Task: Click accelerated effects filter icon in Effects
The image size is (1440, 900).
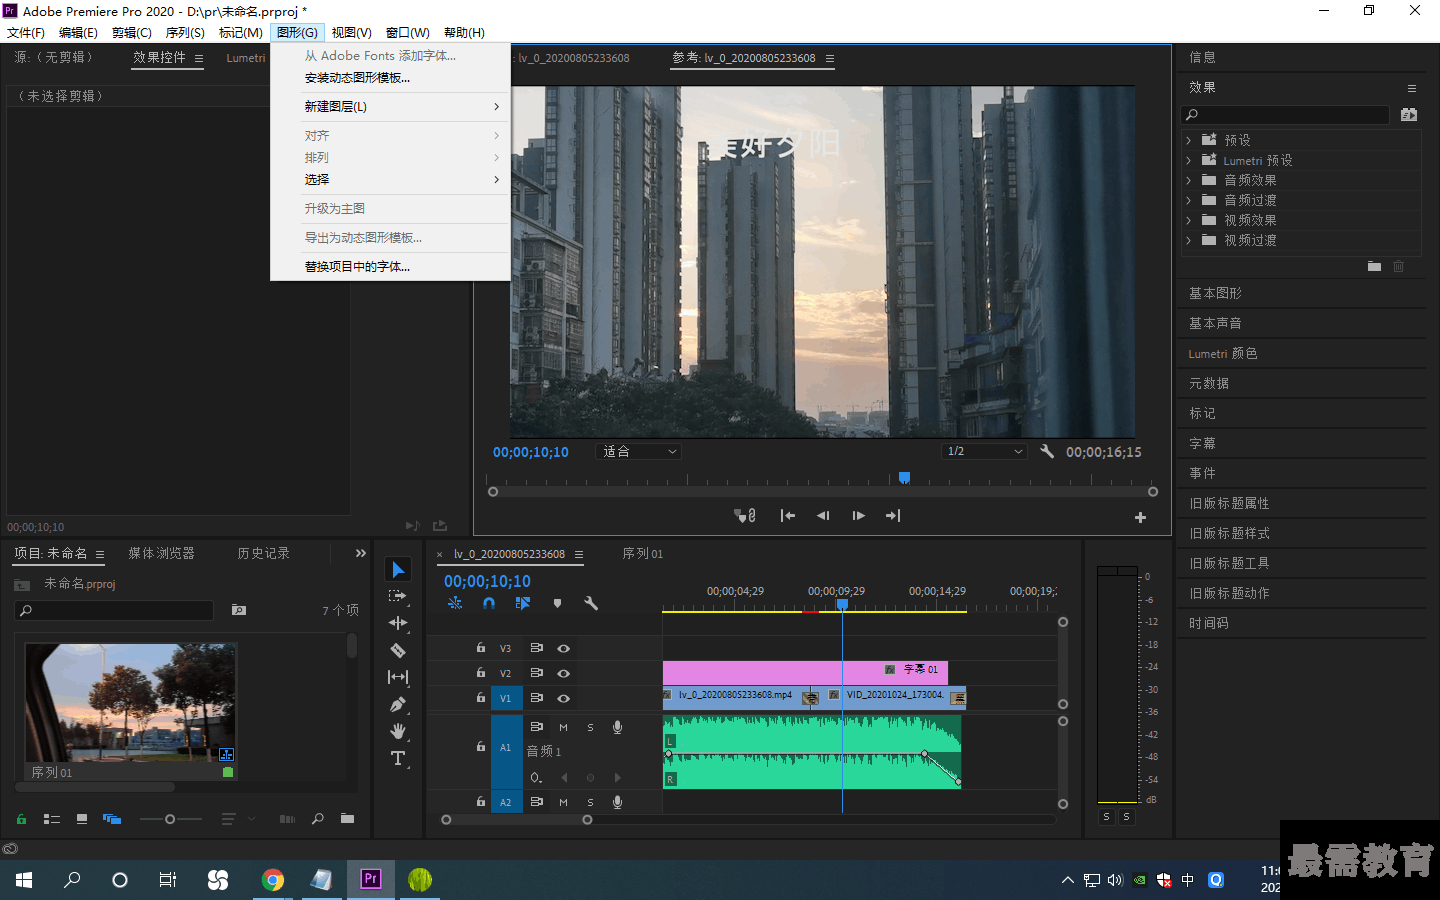Action: (x=1409, y=114)
